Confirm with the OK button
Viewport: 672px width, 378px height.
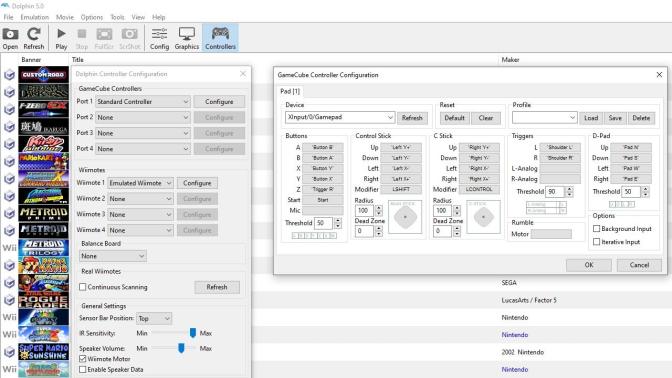[589, 265]
